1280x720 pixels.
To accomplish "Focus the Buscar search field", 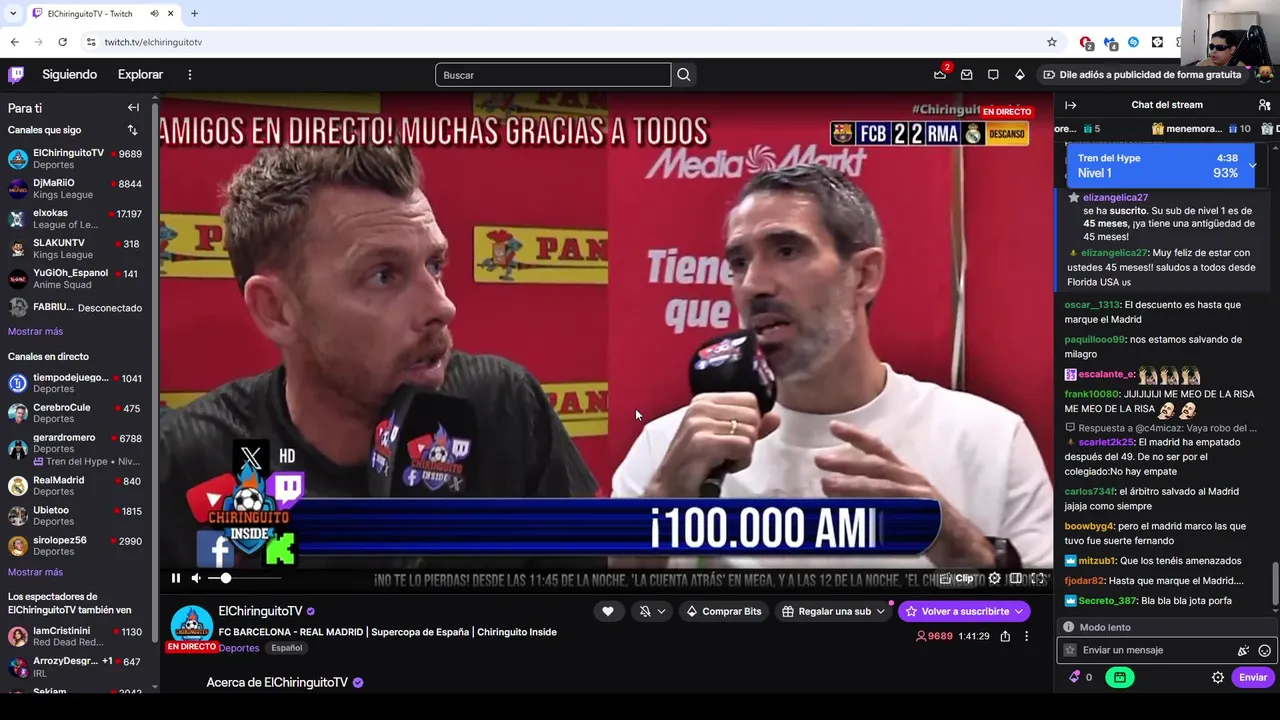I will pyautogui.click(x=553, y=75).
